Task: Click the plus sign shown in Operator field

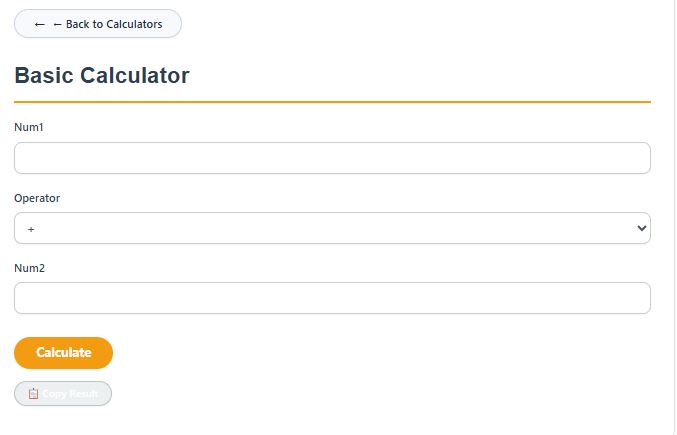Action: click(31, 229)
